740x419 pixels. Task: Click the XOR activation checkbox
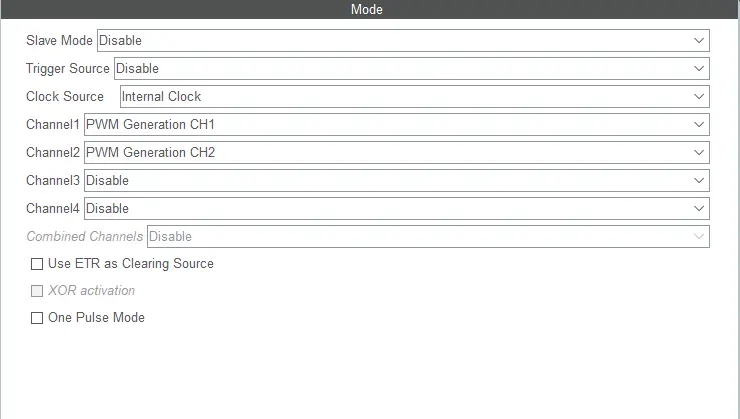(x=37, y=291)
